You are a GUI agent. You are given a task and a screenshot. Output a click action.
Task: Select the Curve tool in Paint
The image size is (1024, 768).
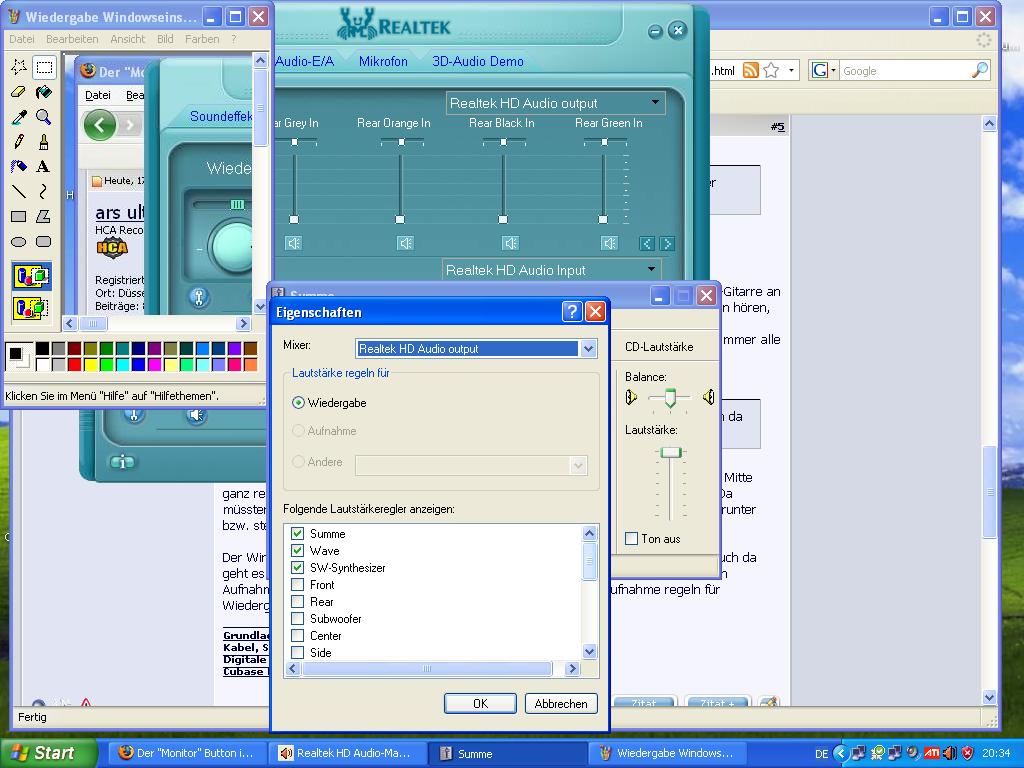pos(44,191)
